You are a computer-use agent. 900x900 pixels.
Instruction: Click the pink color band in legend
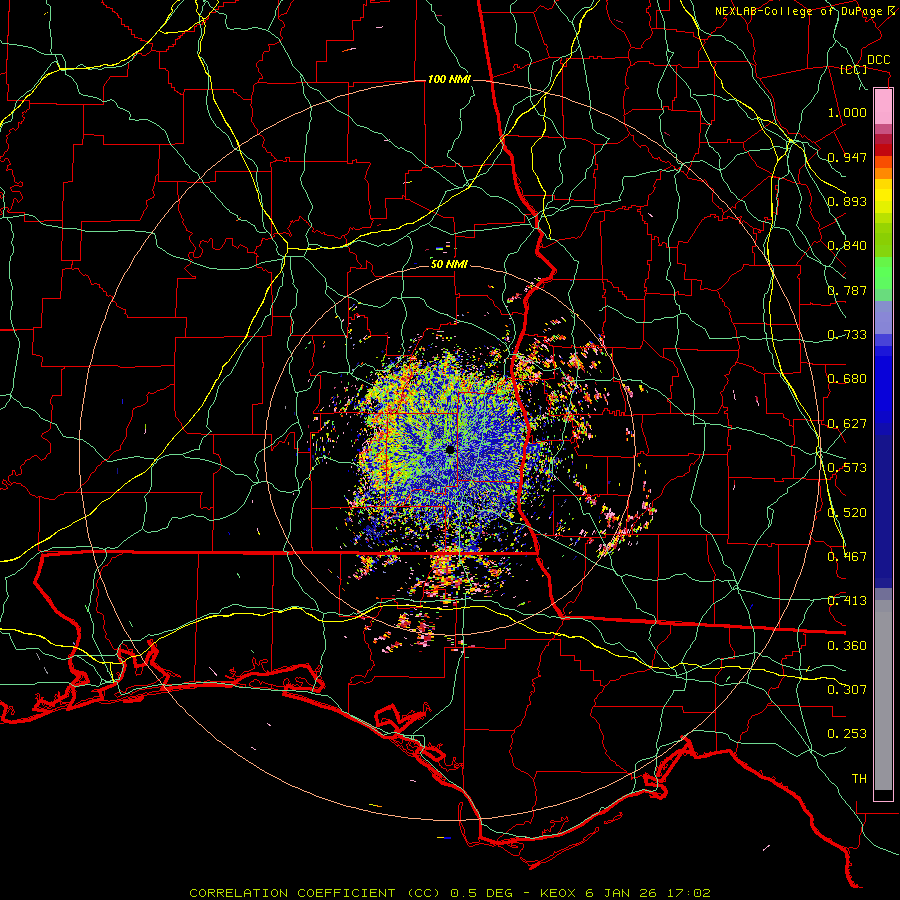point(883,107)
